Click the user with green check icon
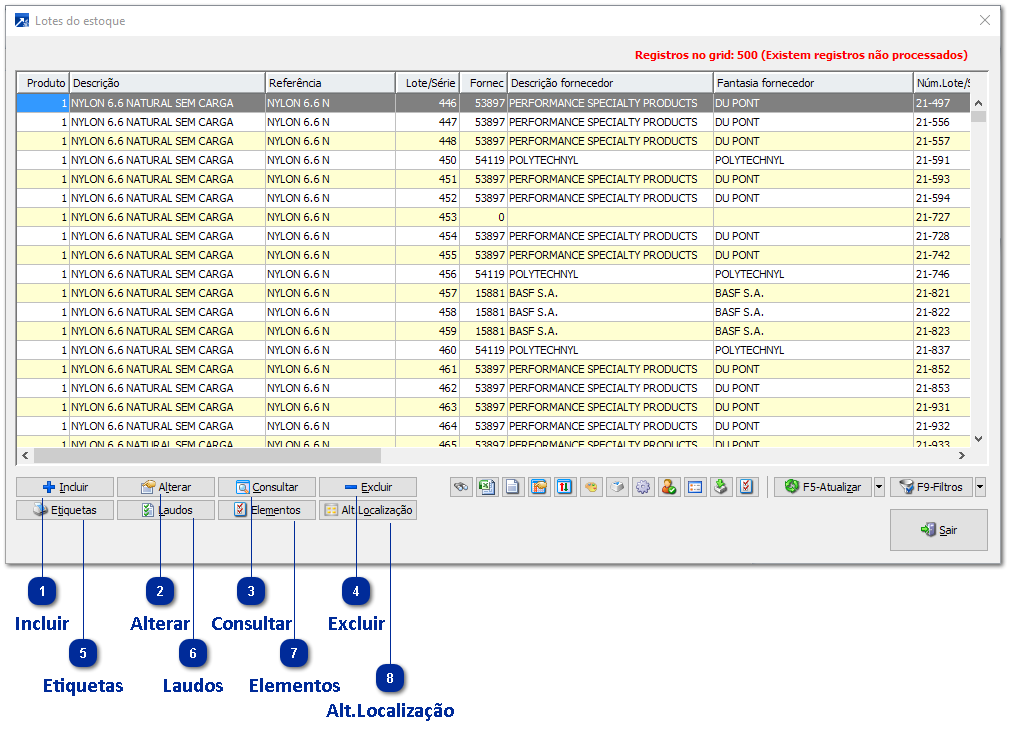The width and height of the screenshot is (1024, 739). pyautogui.click(x=669, y=487)
